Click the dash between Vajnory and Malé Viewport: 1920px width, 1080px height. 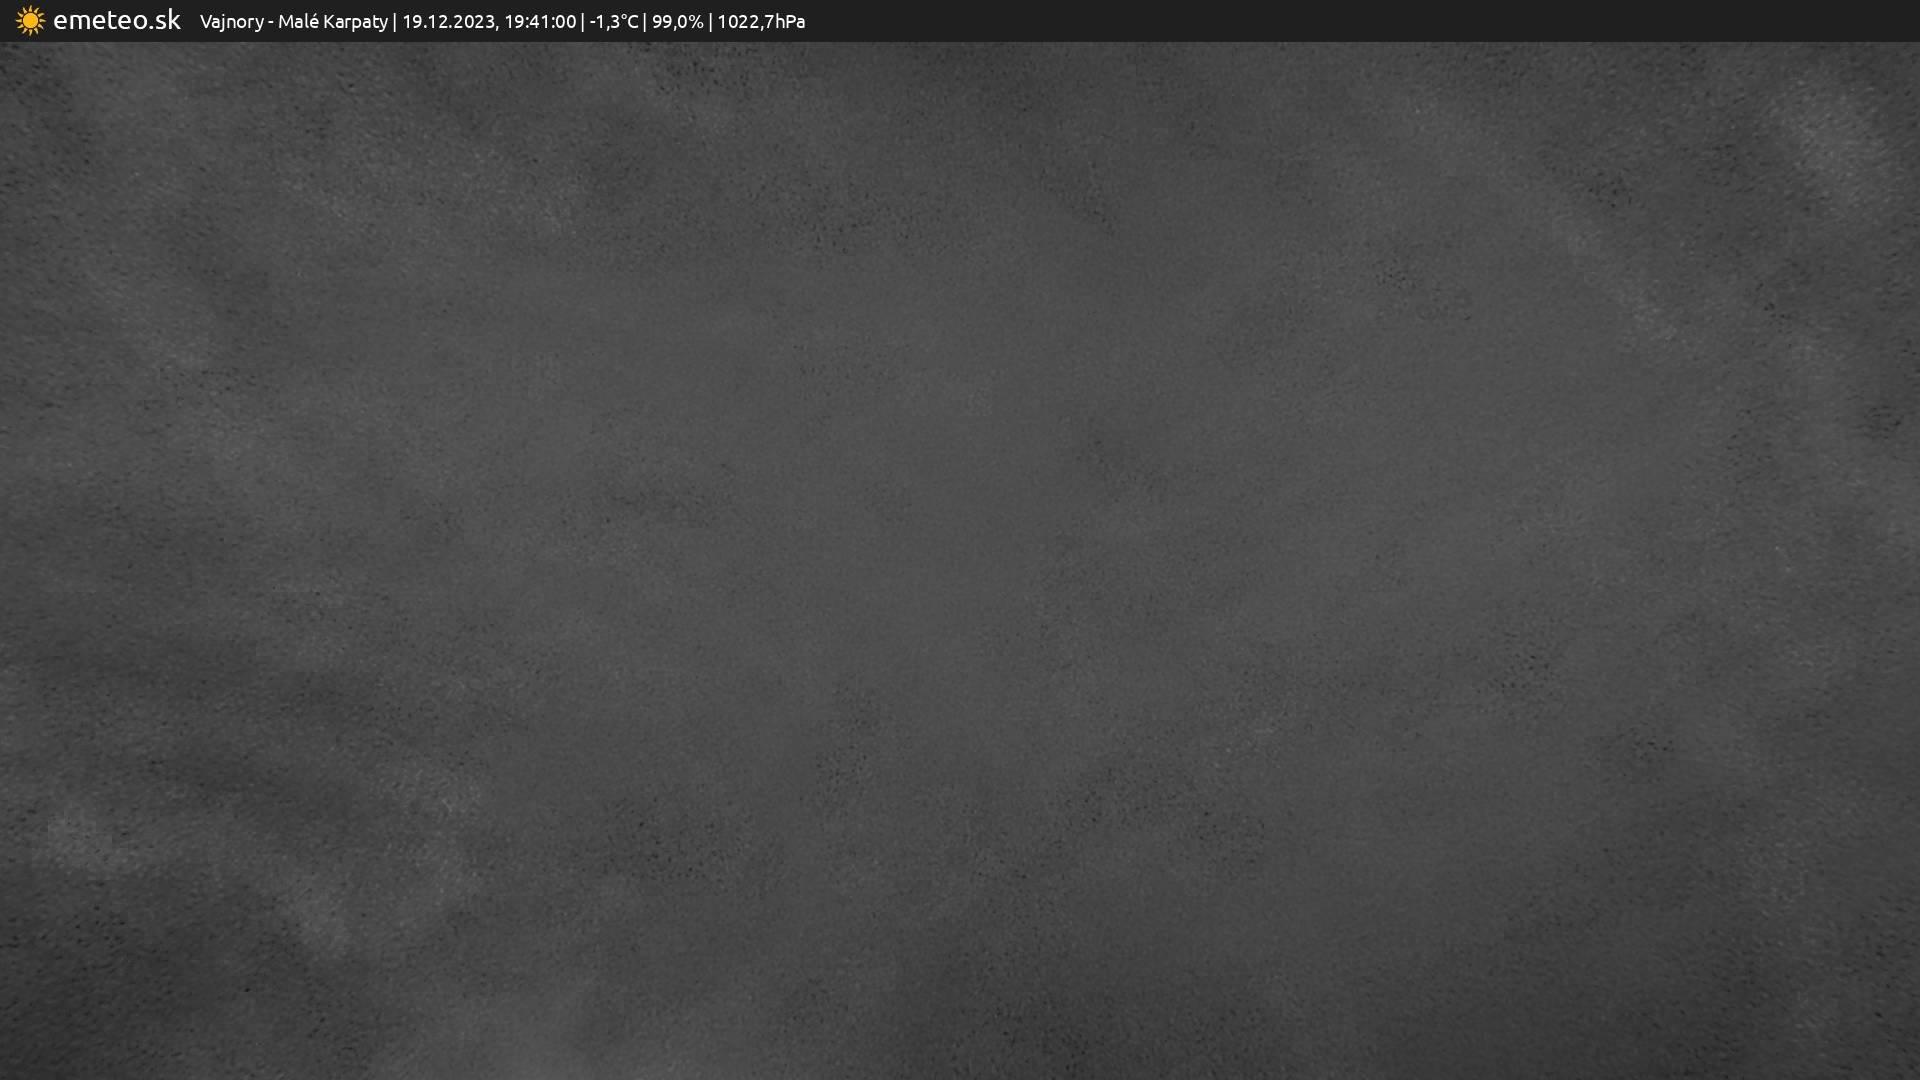[271, 22]
